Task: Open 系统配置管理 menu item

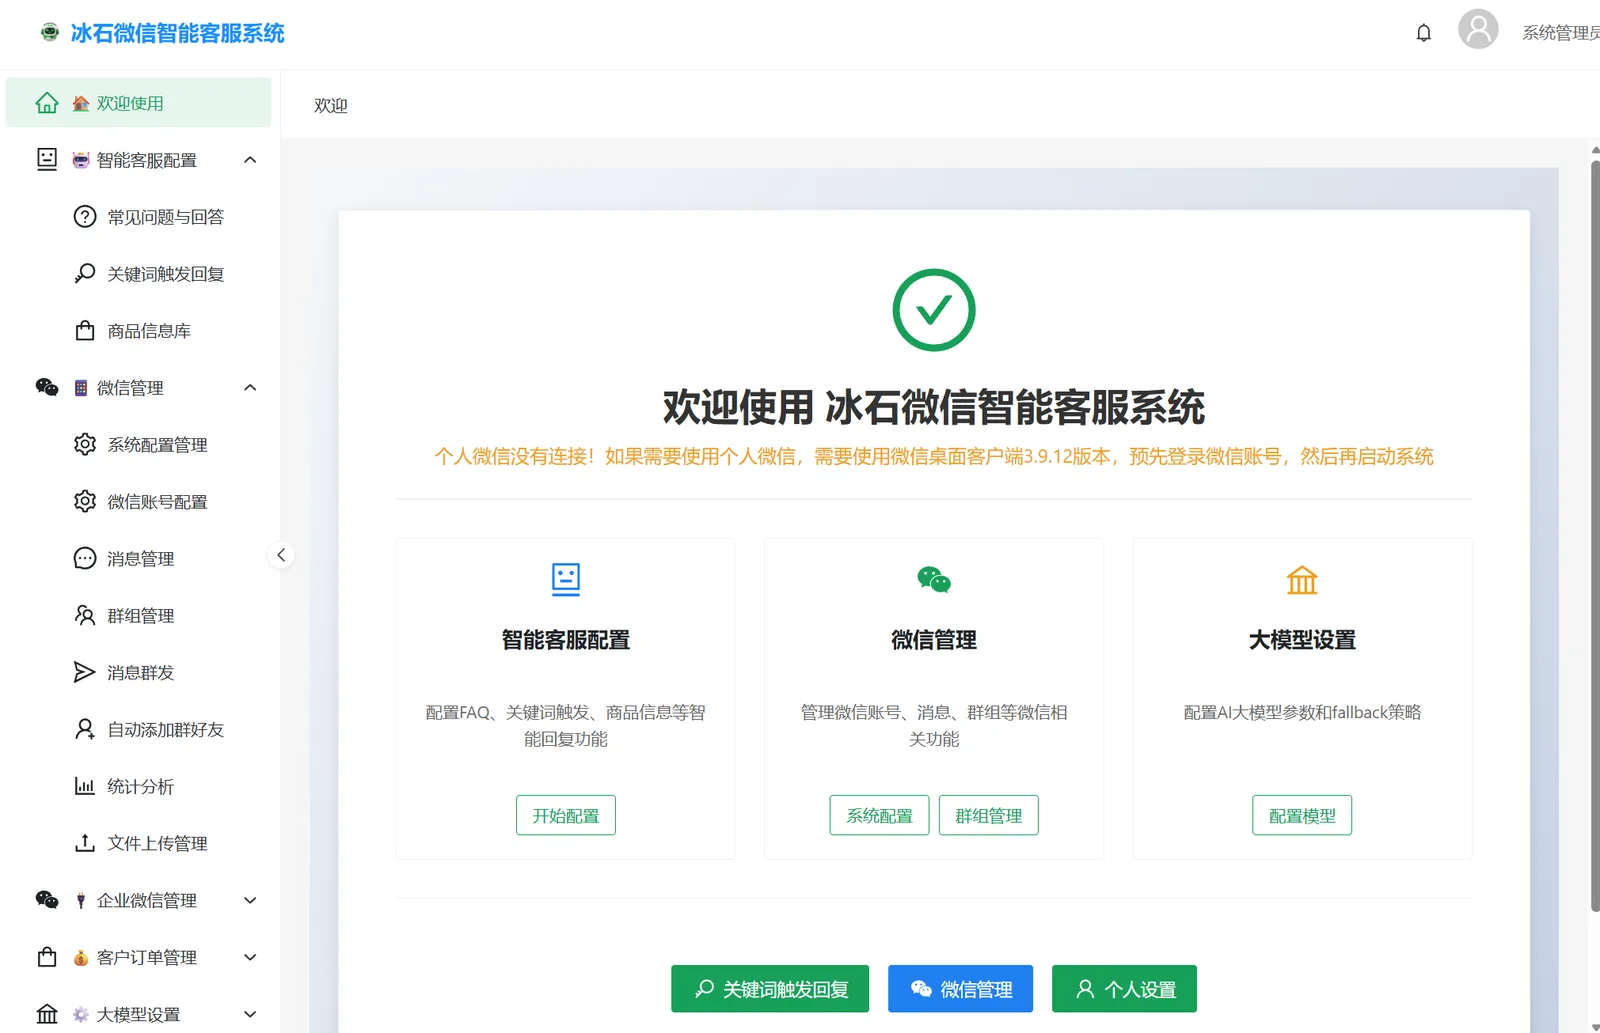Action: (x=139, y=445)
